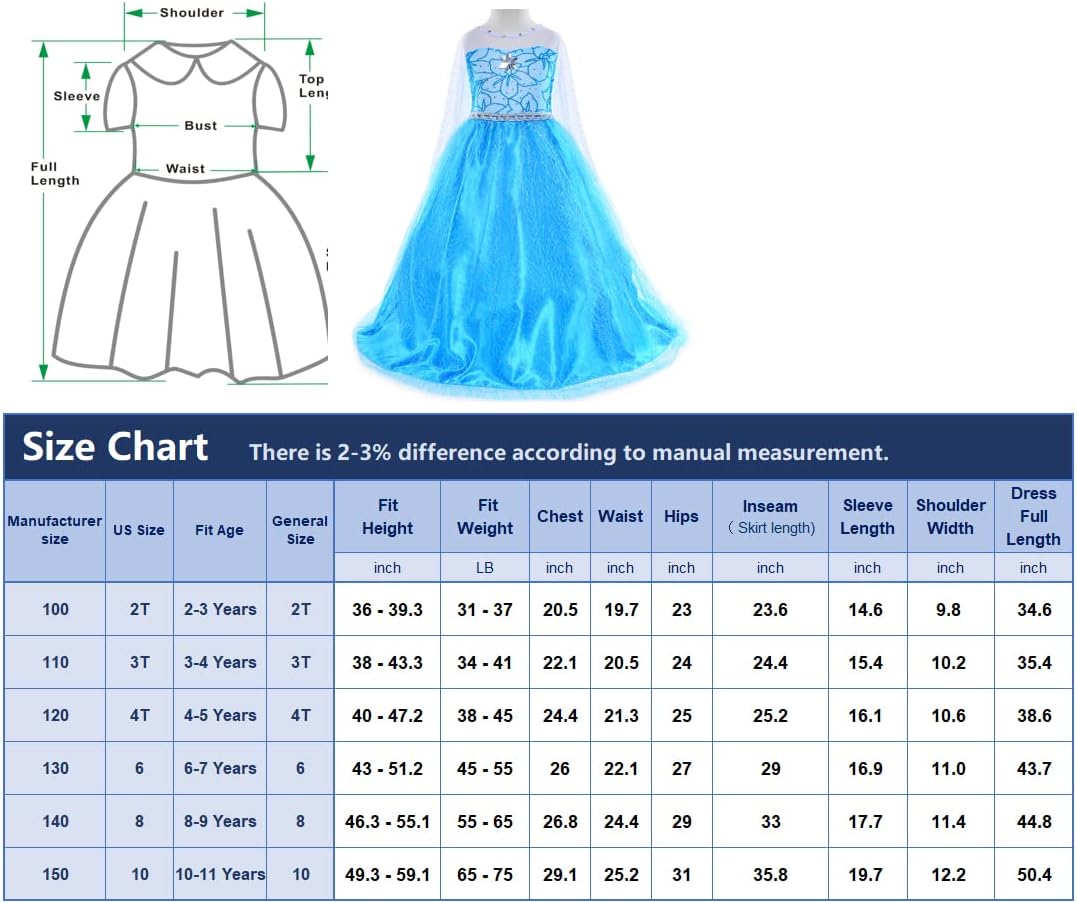Click the Fit Weight column header
Screen dimensions: 1077x903
coord(485,517)
